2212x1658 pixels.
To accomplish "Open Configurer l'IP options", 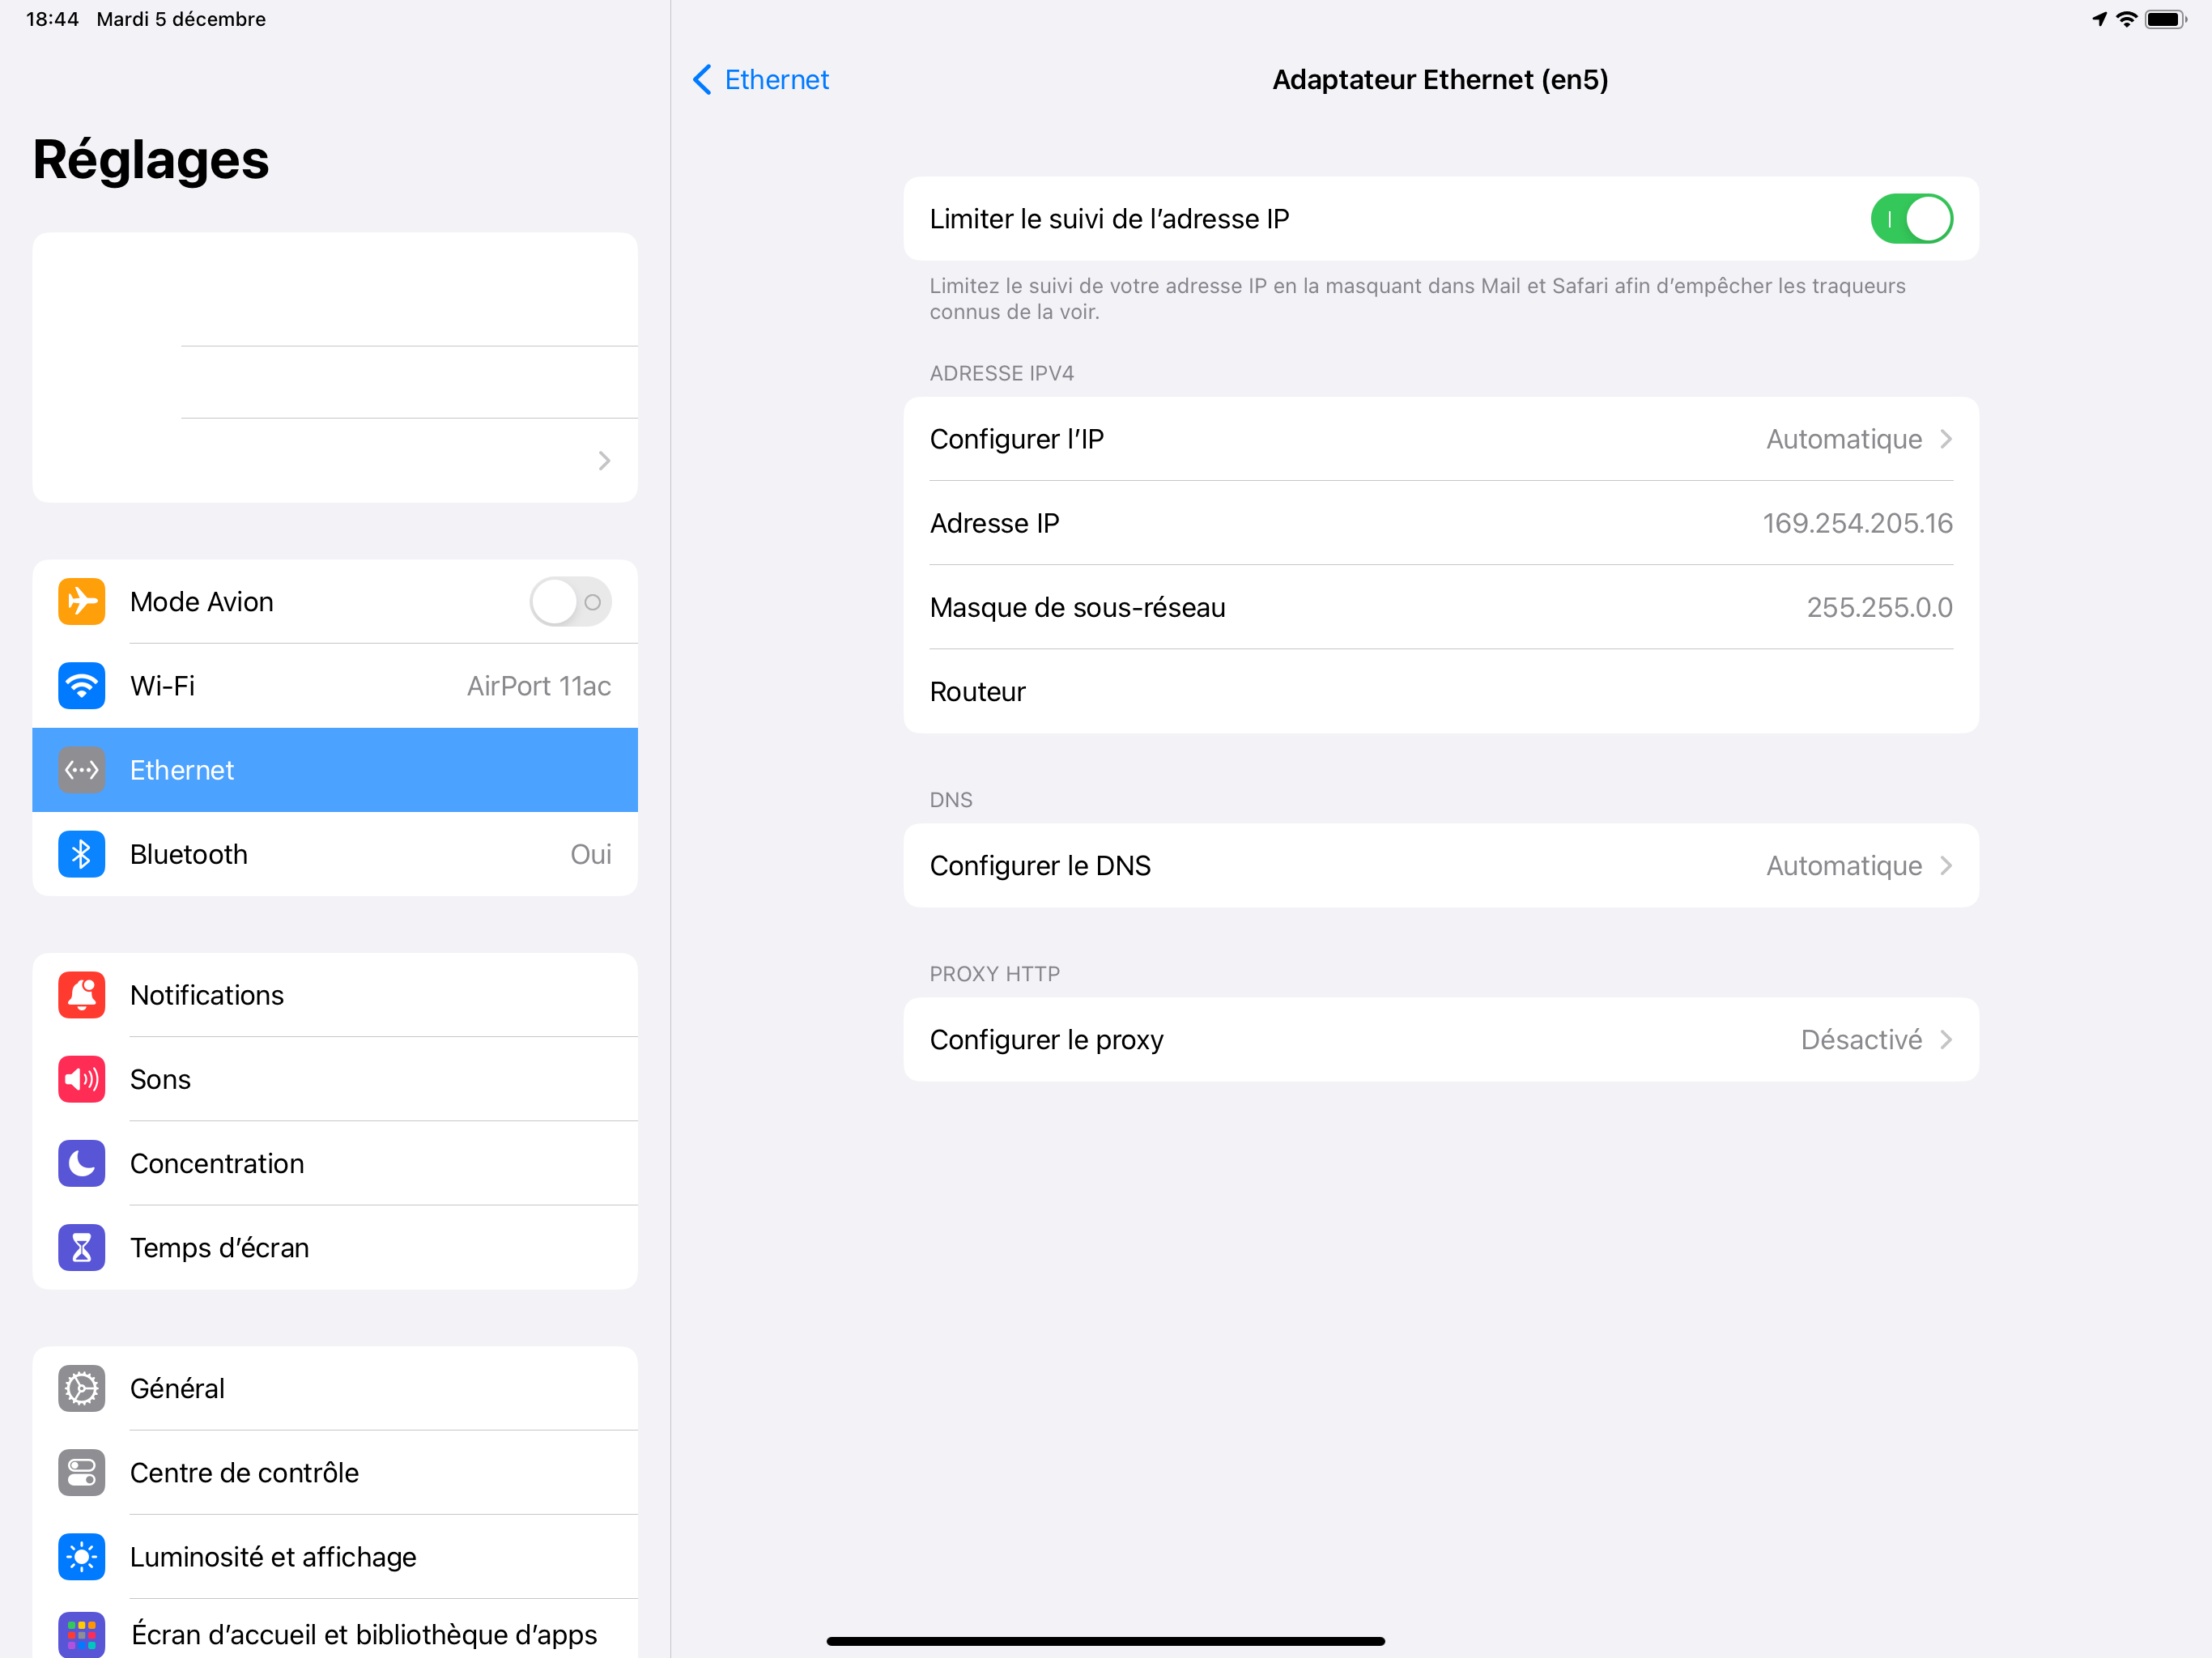I will coord(1441,439).
